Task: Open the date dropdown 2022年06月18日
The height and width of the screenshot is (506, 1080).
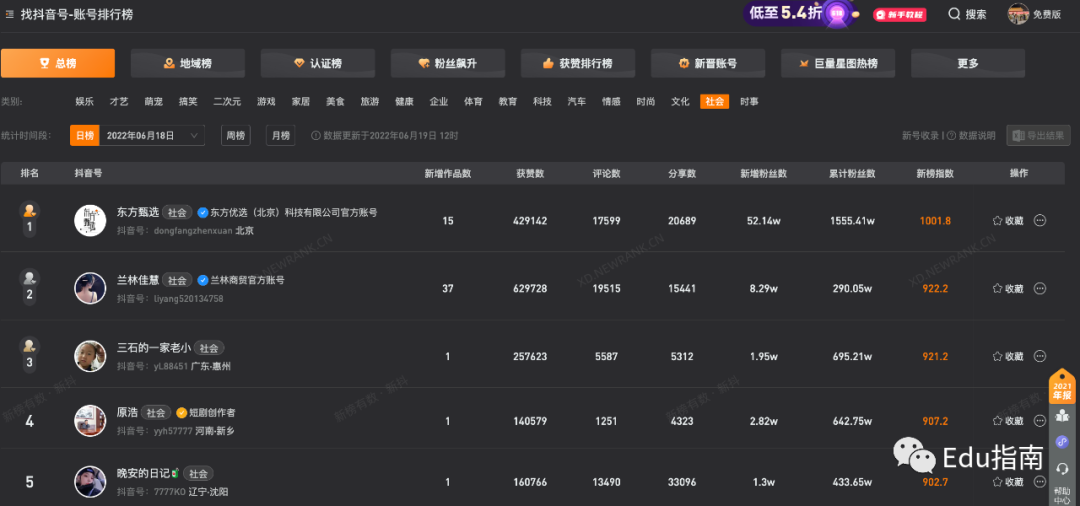Action: tap(152, 136)
